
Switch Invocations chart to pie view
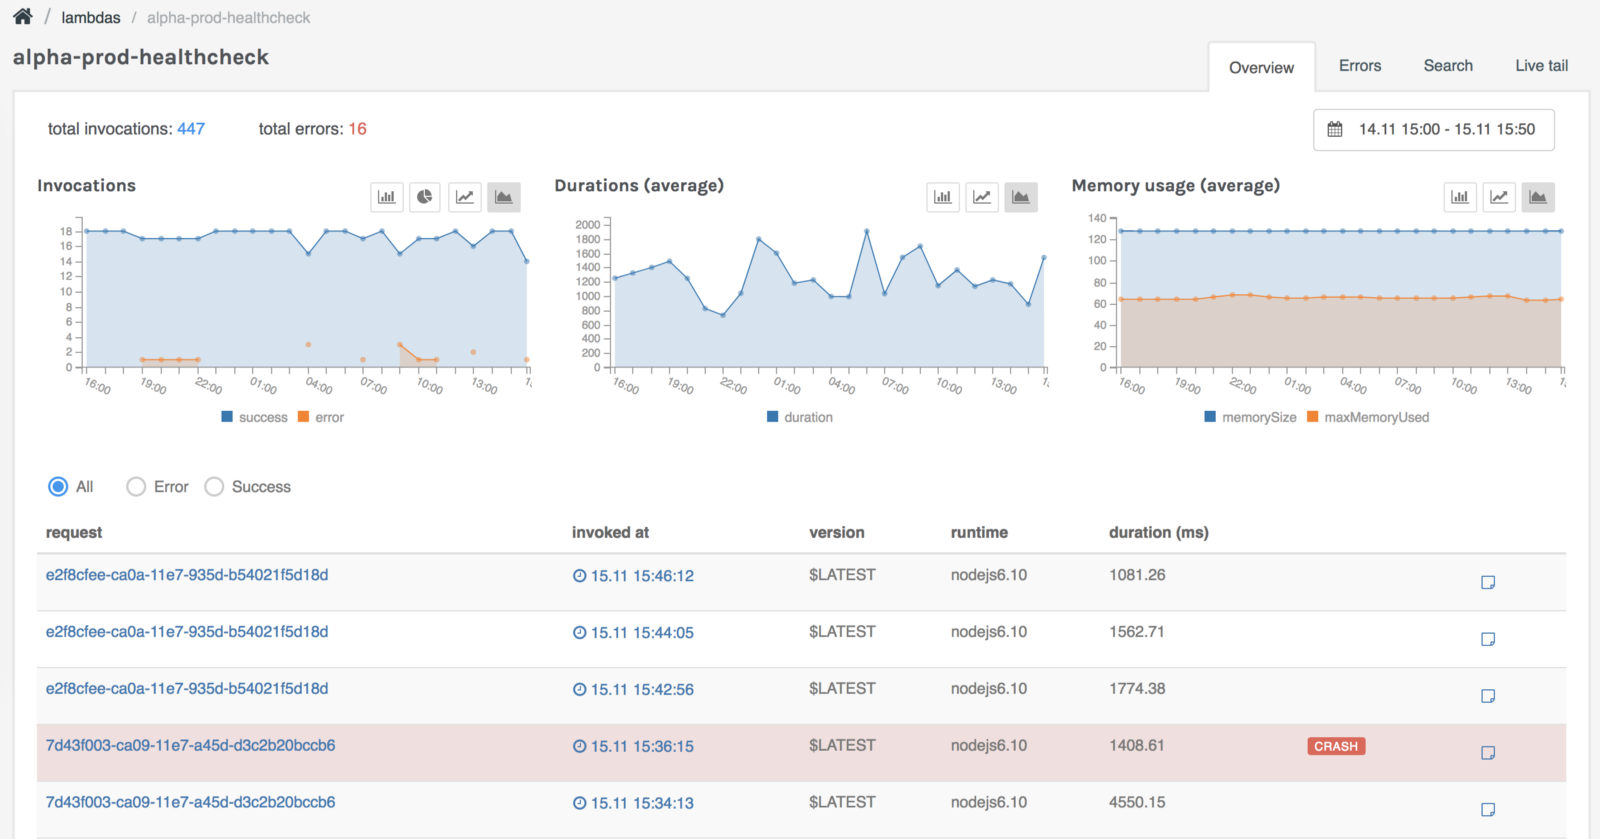(x=425, y=197)
